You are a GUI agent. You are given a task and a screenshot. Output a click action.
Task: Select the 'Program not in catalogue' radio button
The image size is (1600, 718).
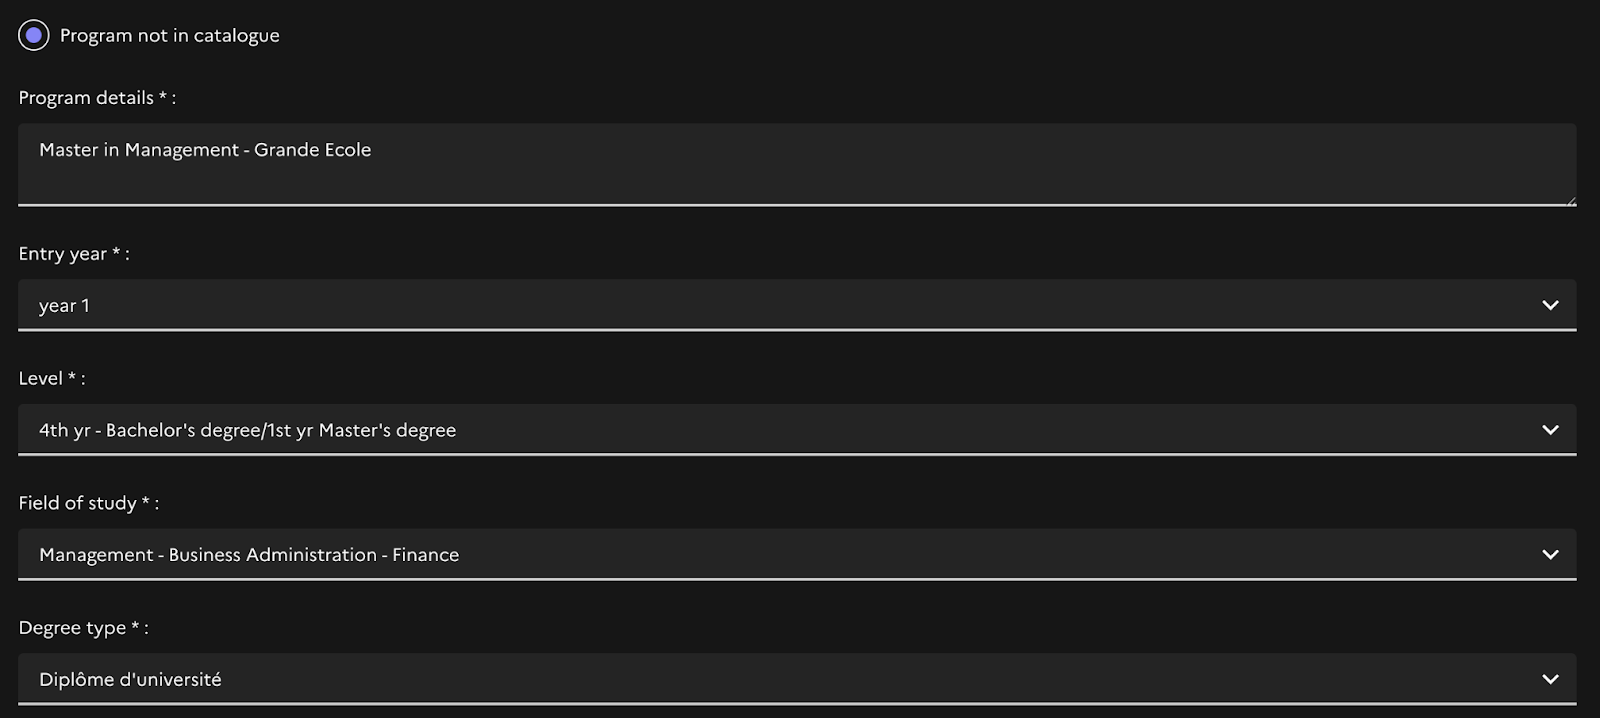(x=33, y=35)
